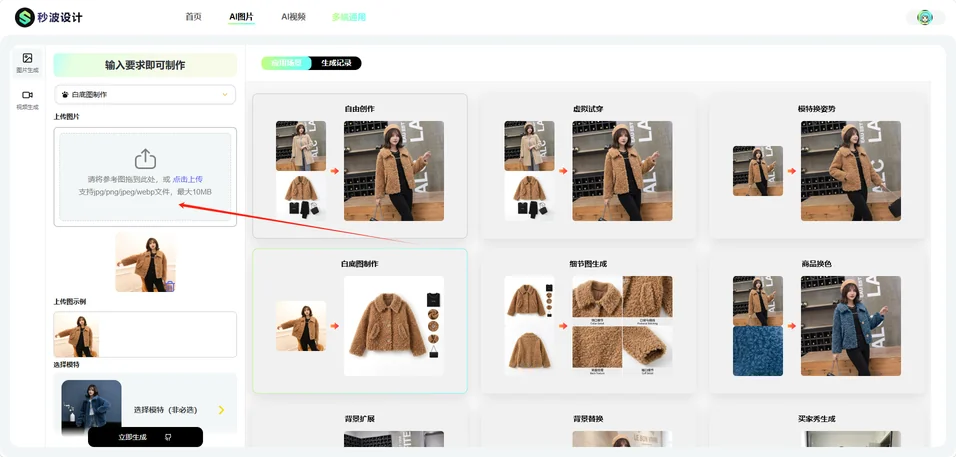Open the user avatar at top right
Image resolution: width=956 pixels, height=457 pixels.
pyautogui.click(x=926, y=17)
